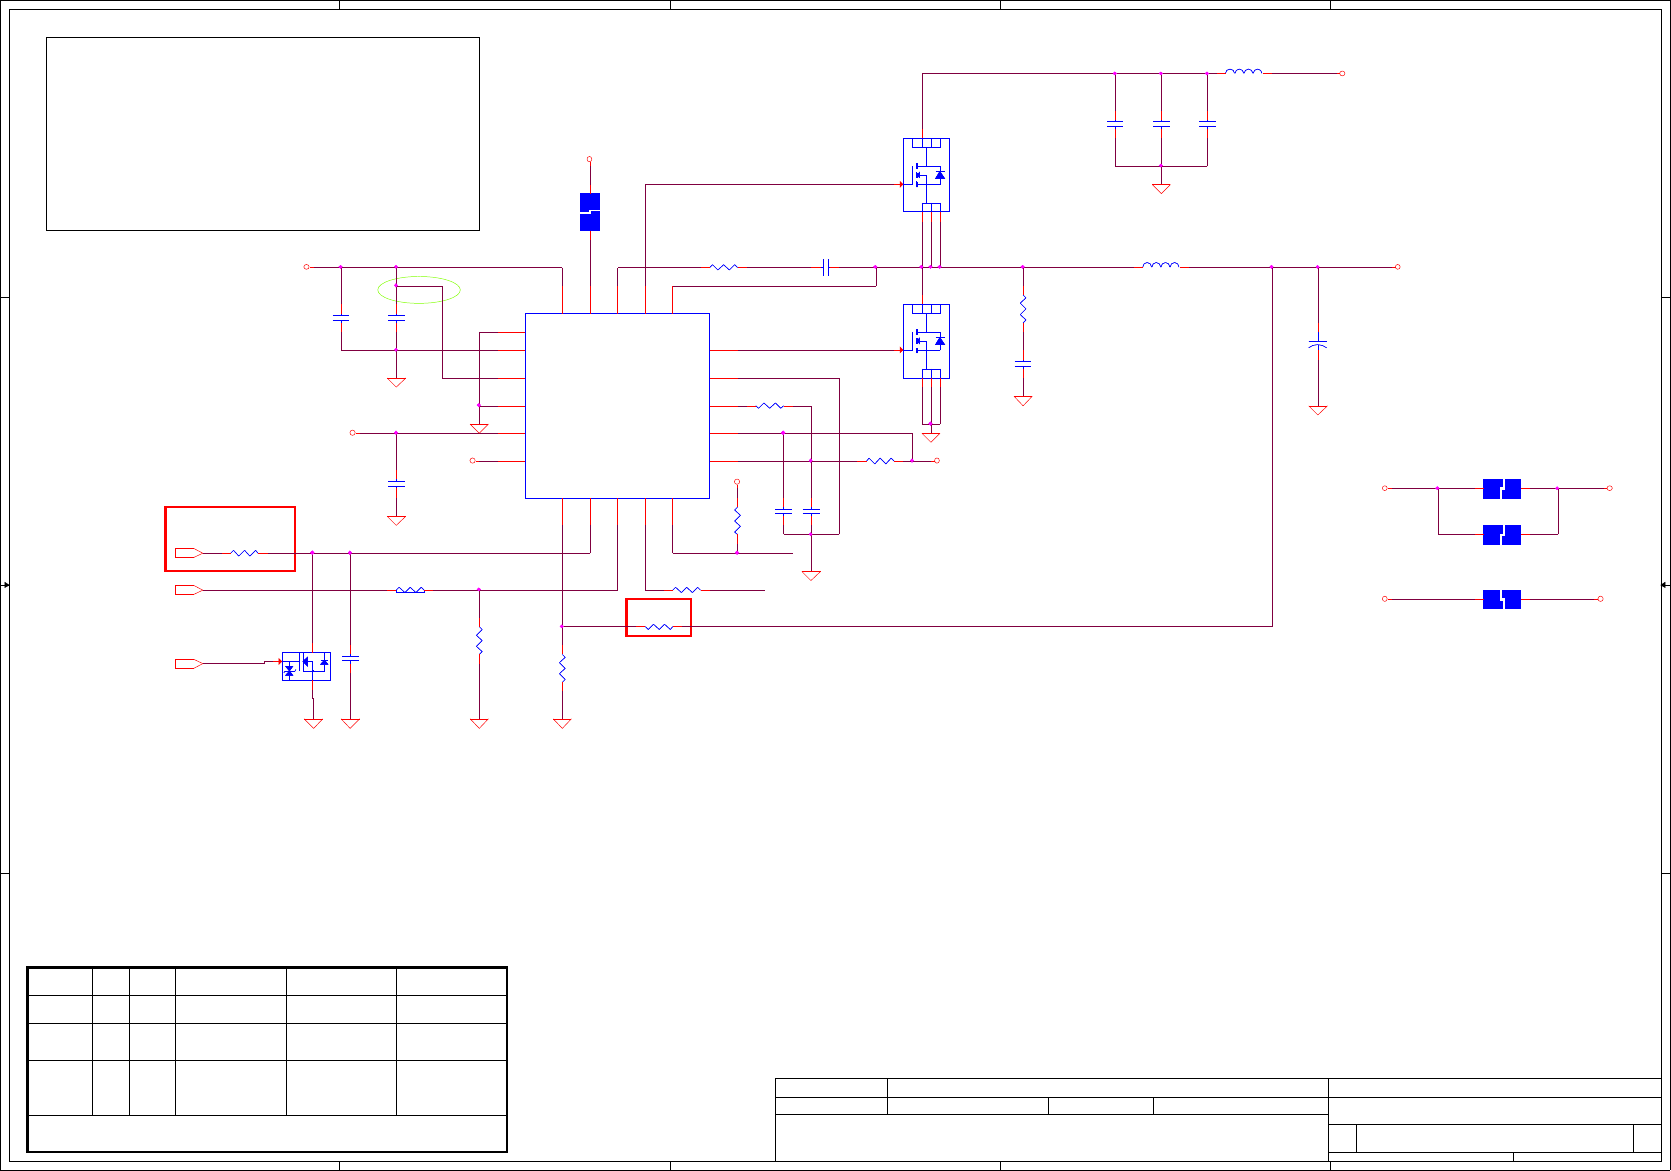Viewport: 1671px width, 1171px height.
Task: Select the lower jumper of the parallel jumper pair
Action: (x=1502, y=535)
